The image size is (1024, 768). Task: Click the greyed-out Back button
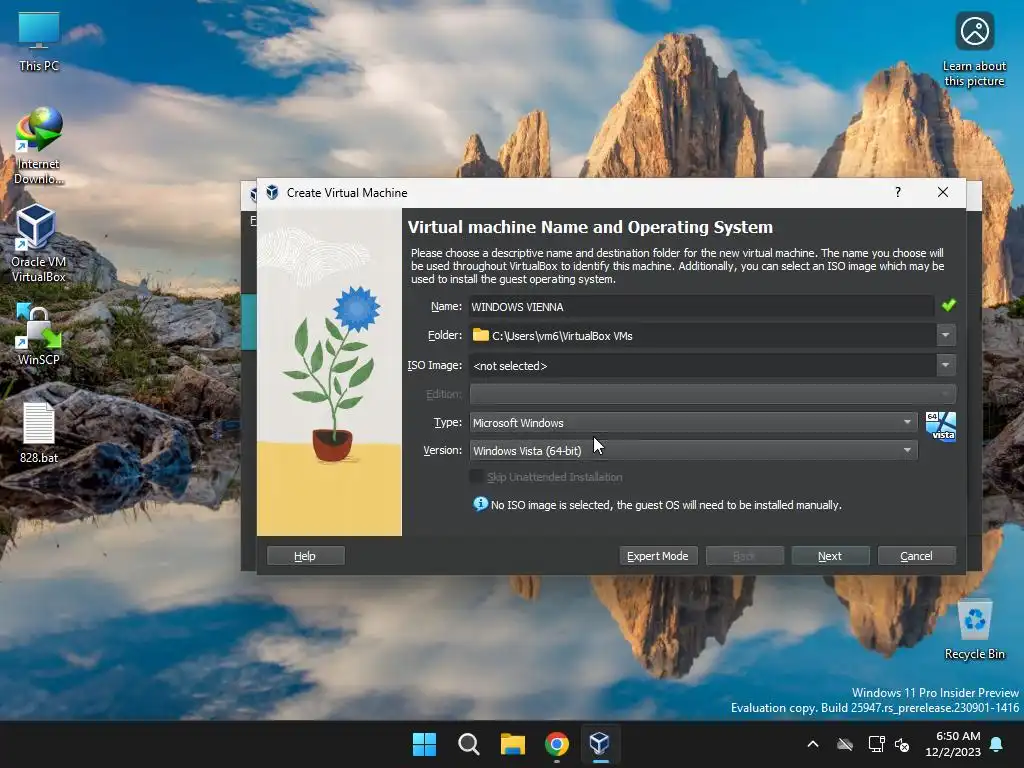744,556
